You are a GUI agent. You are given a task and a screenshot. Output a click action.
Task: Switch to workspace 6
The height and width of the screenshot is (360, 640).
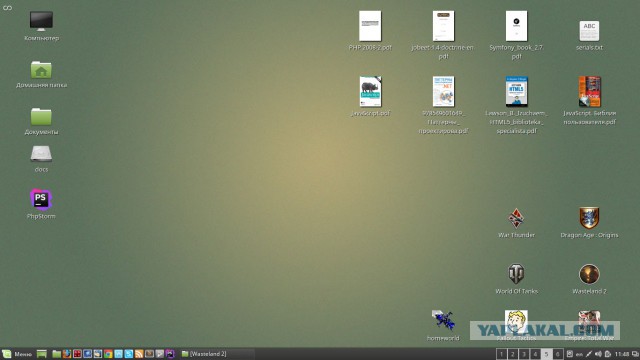[x=558, y=354]
